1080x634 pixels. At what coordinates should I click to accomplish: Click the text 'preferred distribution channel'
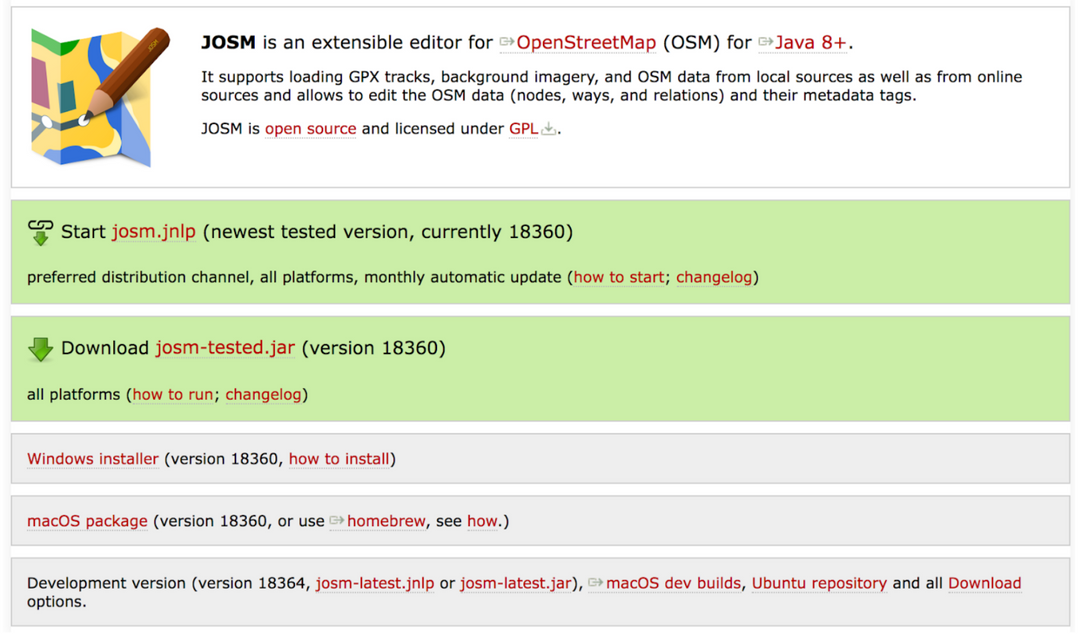tap(139, 277)
